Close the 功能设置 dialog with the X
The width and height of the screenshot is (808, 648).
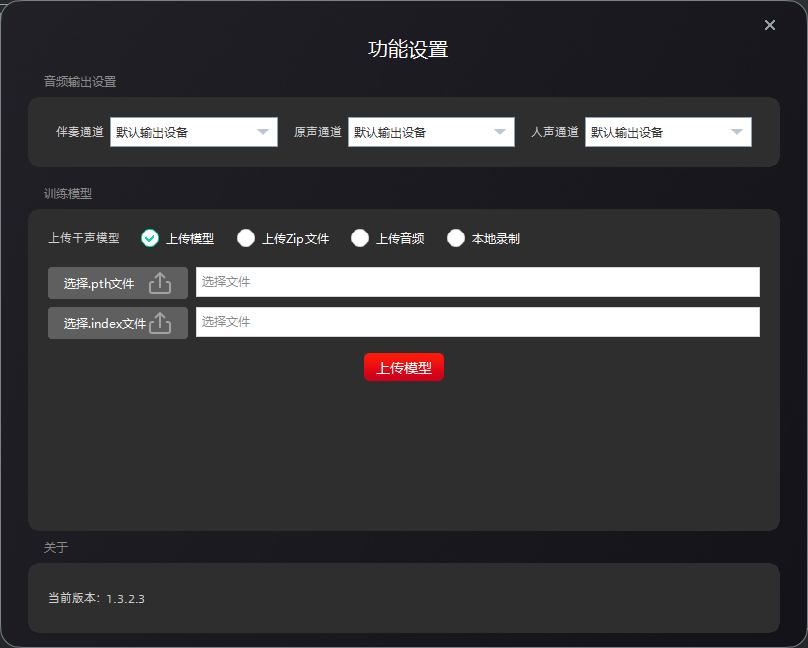click(770, 25)
